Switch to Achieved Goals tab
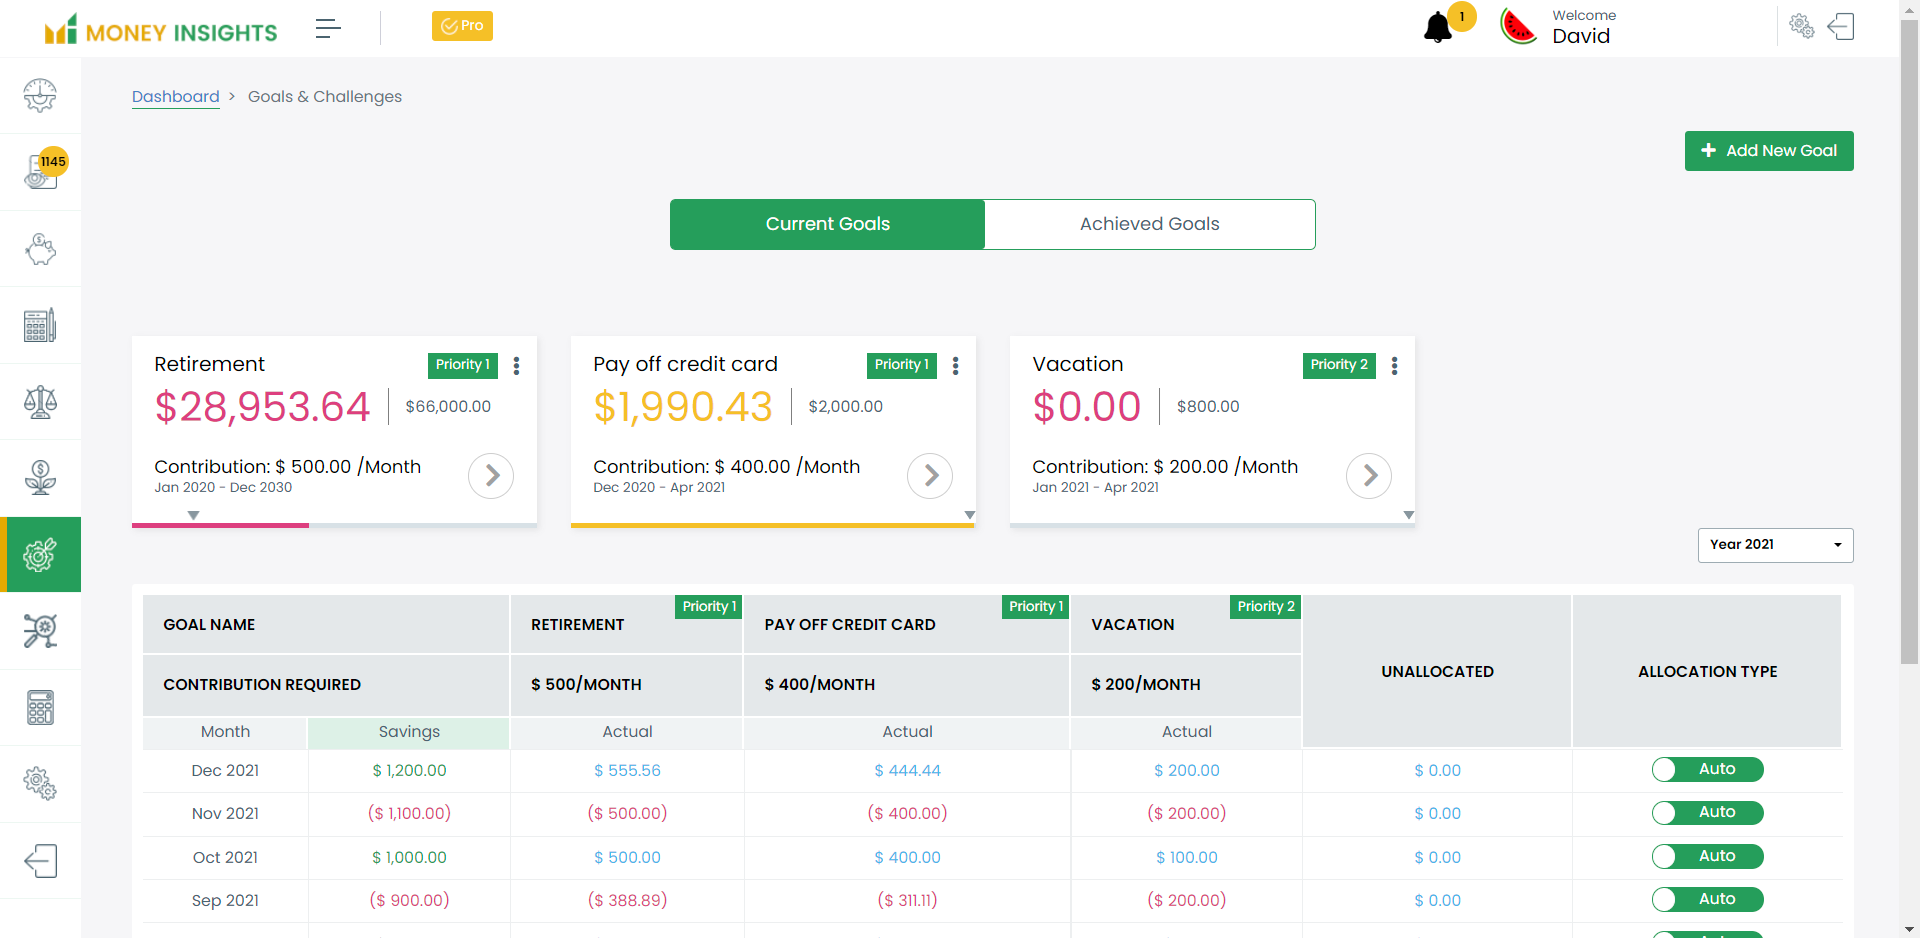Screen dimensions: 1920x938 [1149, 224]
